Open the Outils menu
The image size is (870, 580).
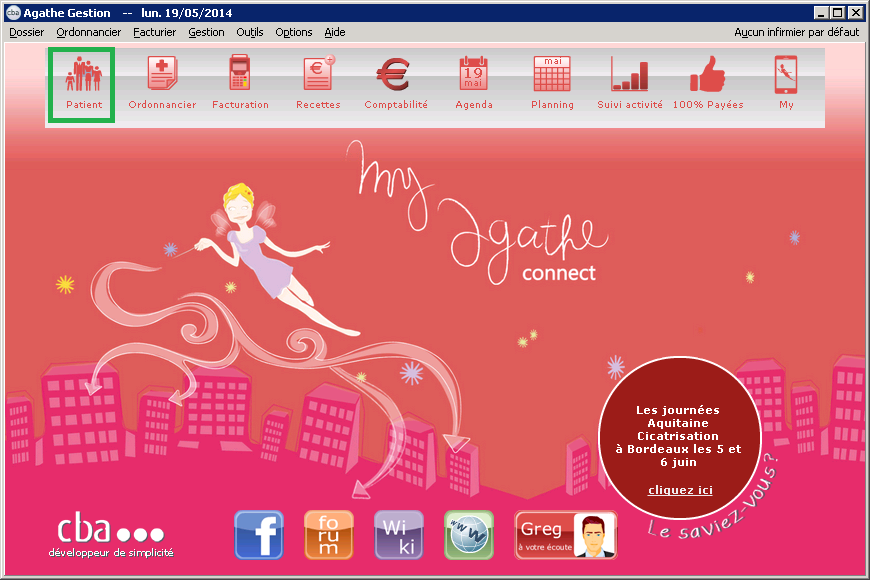(250, 32)
